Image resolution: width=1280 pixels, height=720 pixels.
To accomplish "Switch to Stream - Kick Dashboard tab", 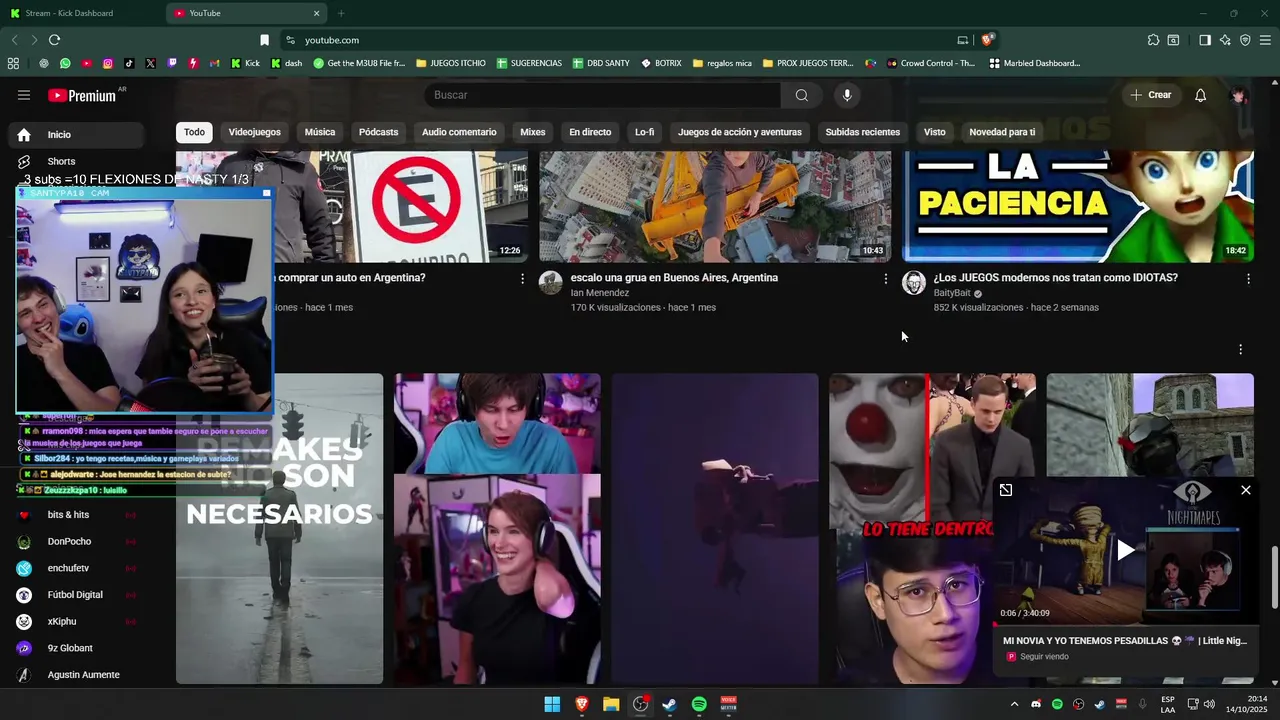I will [80, 13].
